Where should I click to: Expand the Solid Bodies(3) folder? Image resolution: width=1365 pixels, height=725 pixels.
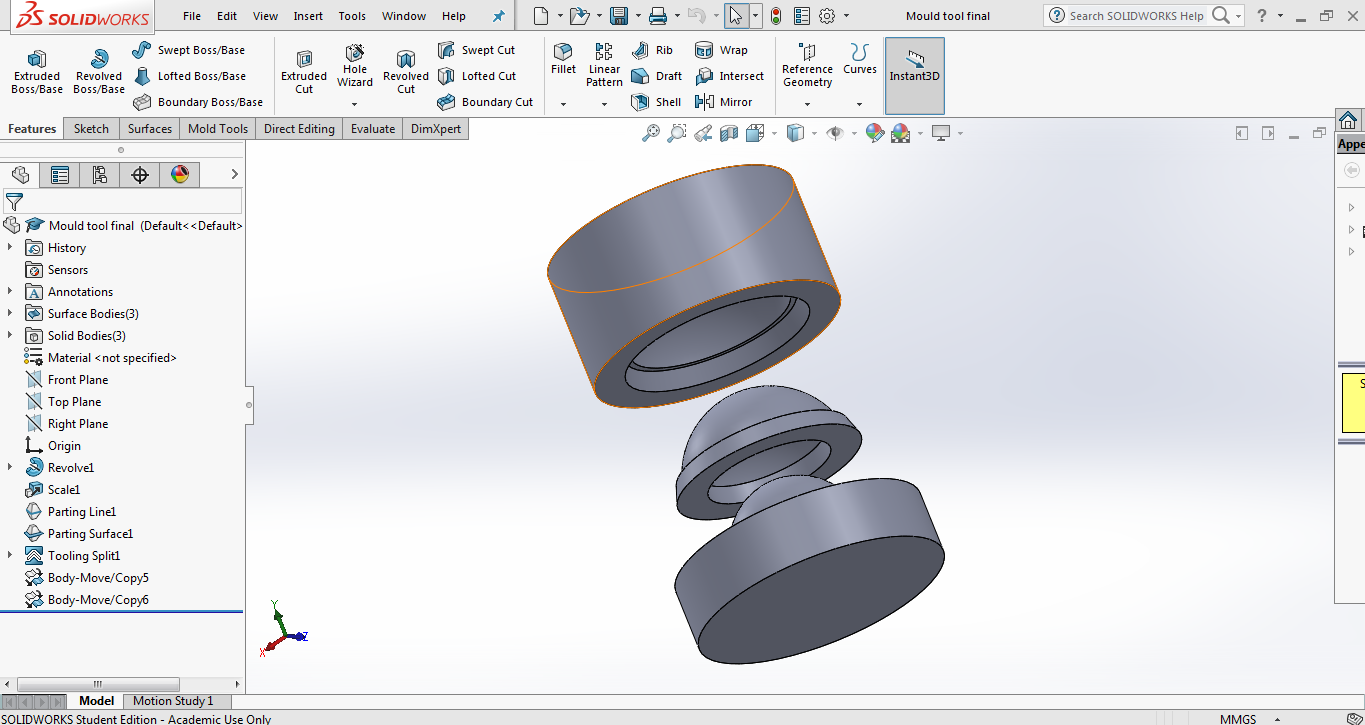point(10,336)
